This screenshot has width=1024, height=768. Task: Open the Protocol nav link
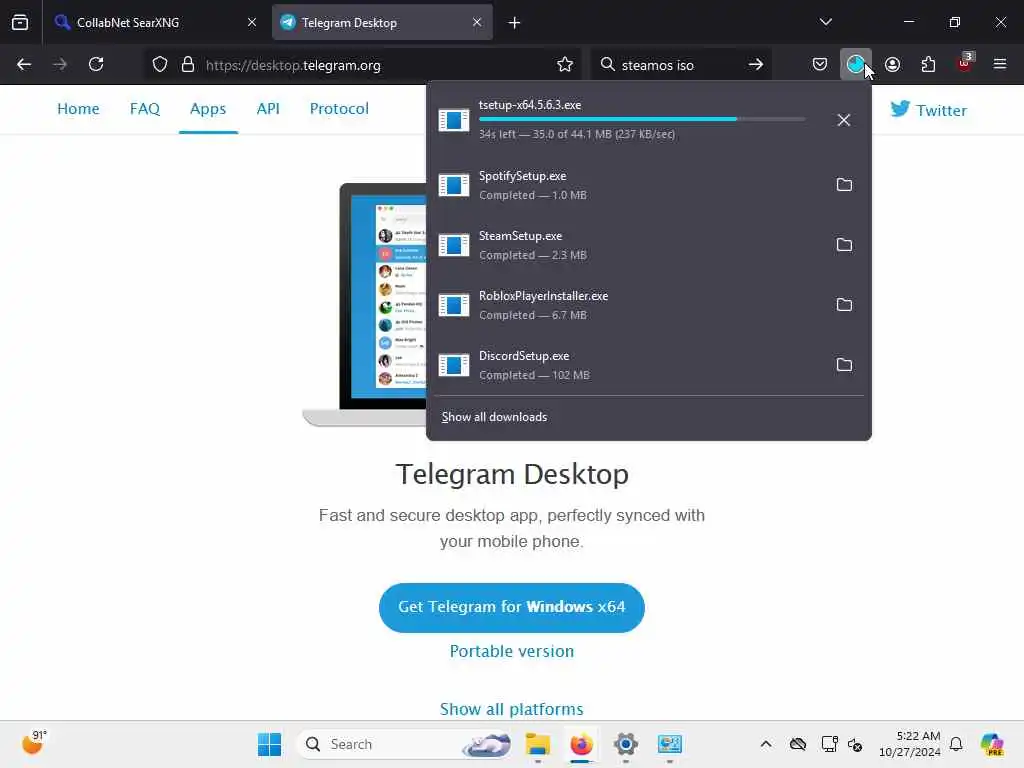click(339, 108)
